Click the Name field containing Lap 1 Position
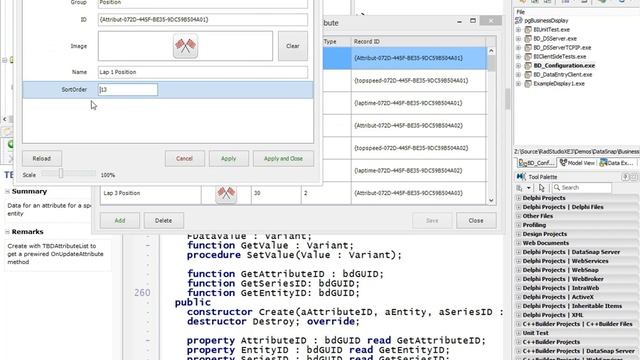Viewport: 640px width, 360px height. click(202, 72)
